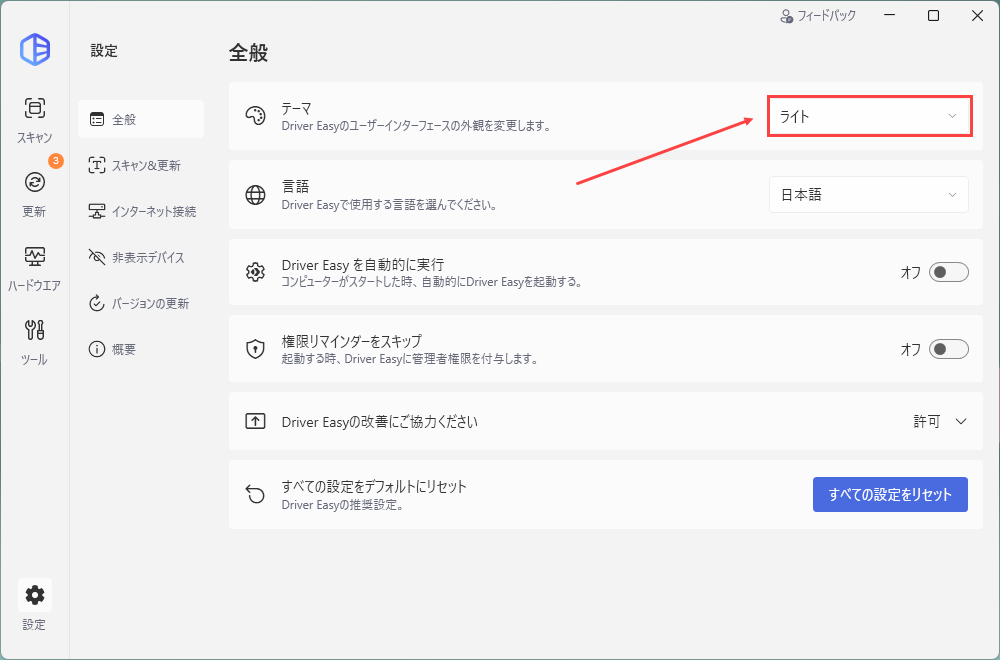1000x660 pixels.
Task: Click the Driver Easy logo icon
Action: (34, 49)
